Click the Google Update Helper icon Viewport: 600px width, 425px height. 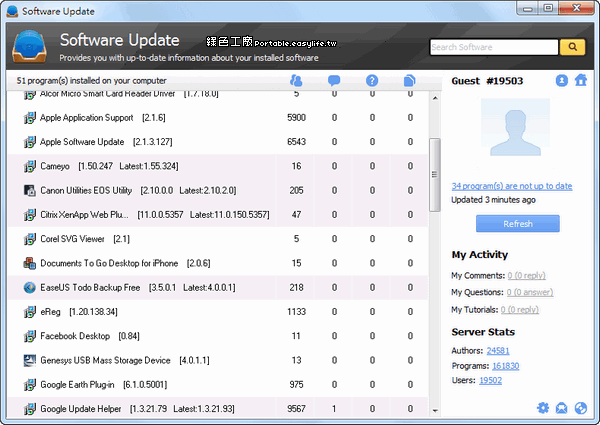tap(30, 409)
